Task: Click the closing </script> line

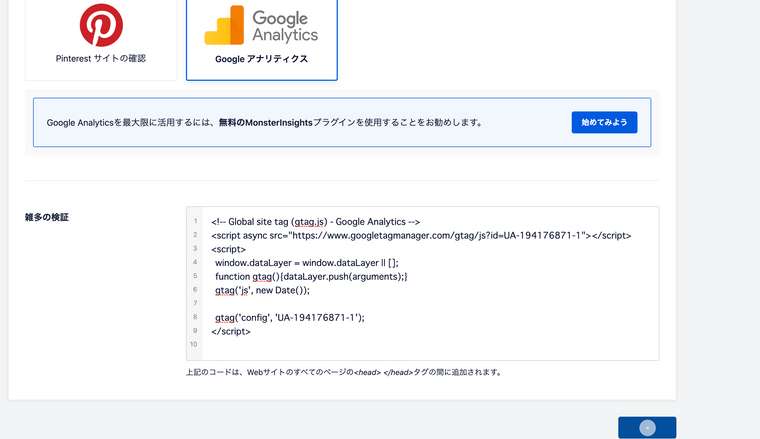Action: pyautogui.click(x=231, y=331)
